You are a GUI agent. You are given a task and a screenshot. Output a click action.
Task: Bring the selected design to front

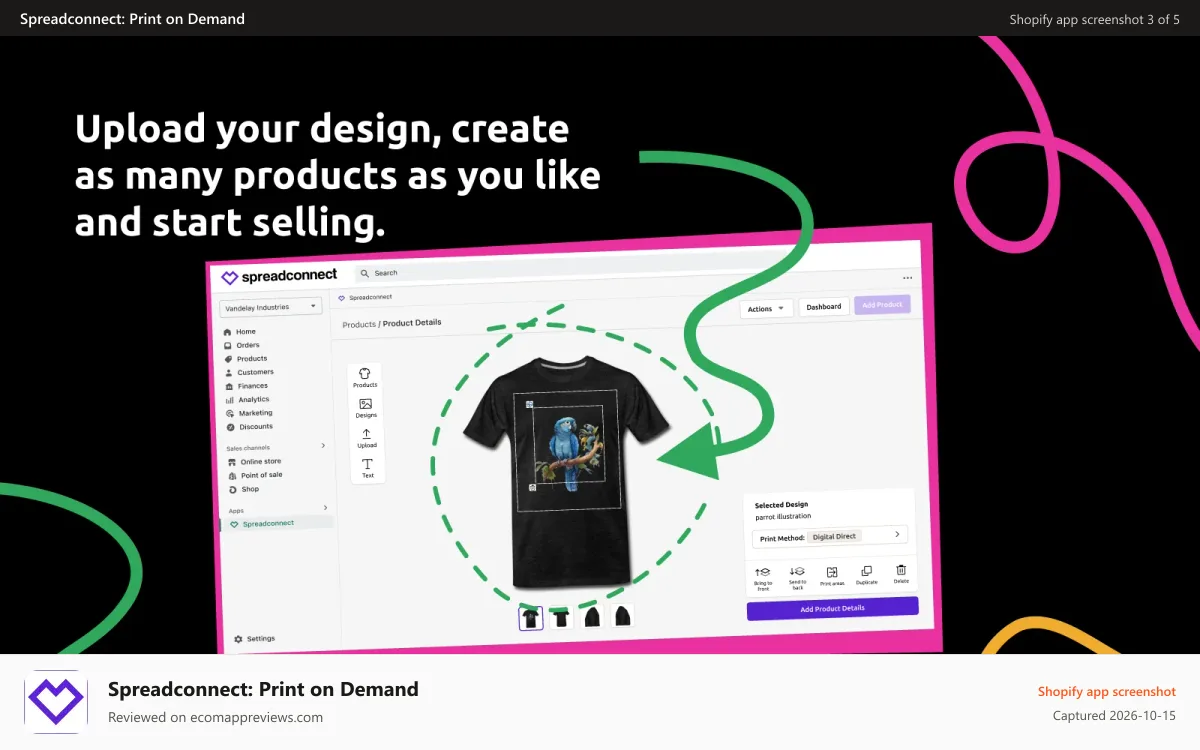(x=763, y=577)
